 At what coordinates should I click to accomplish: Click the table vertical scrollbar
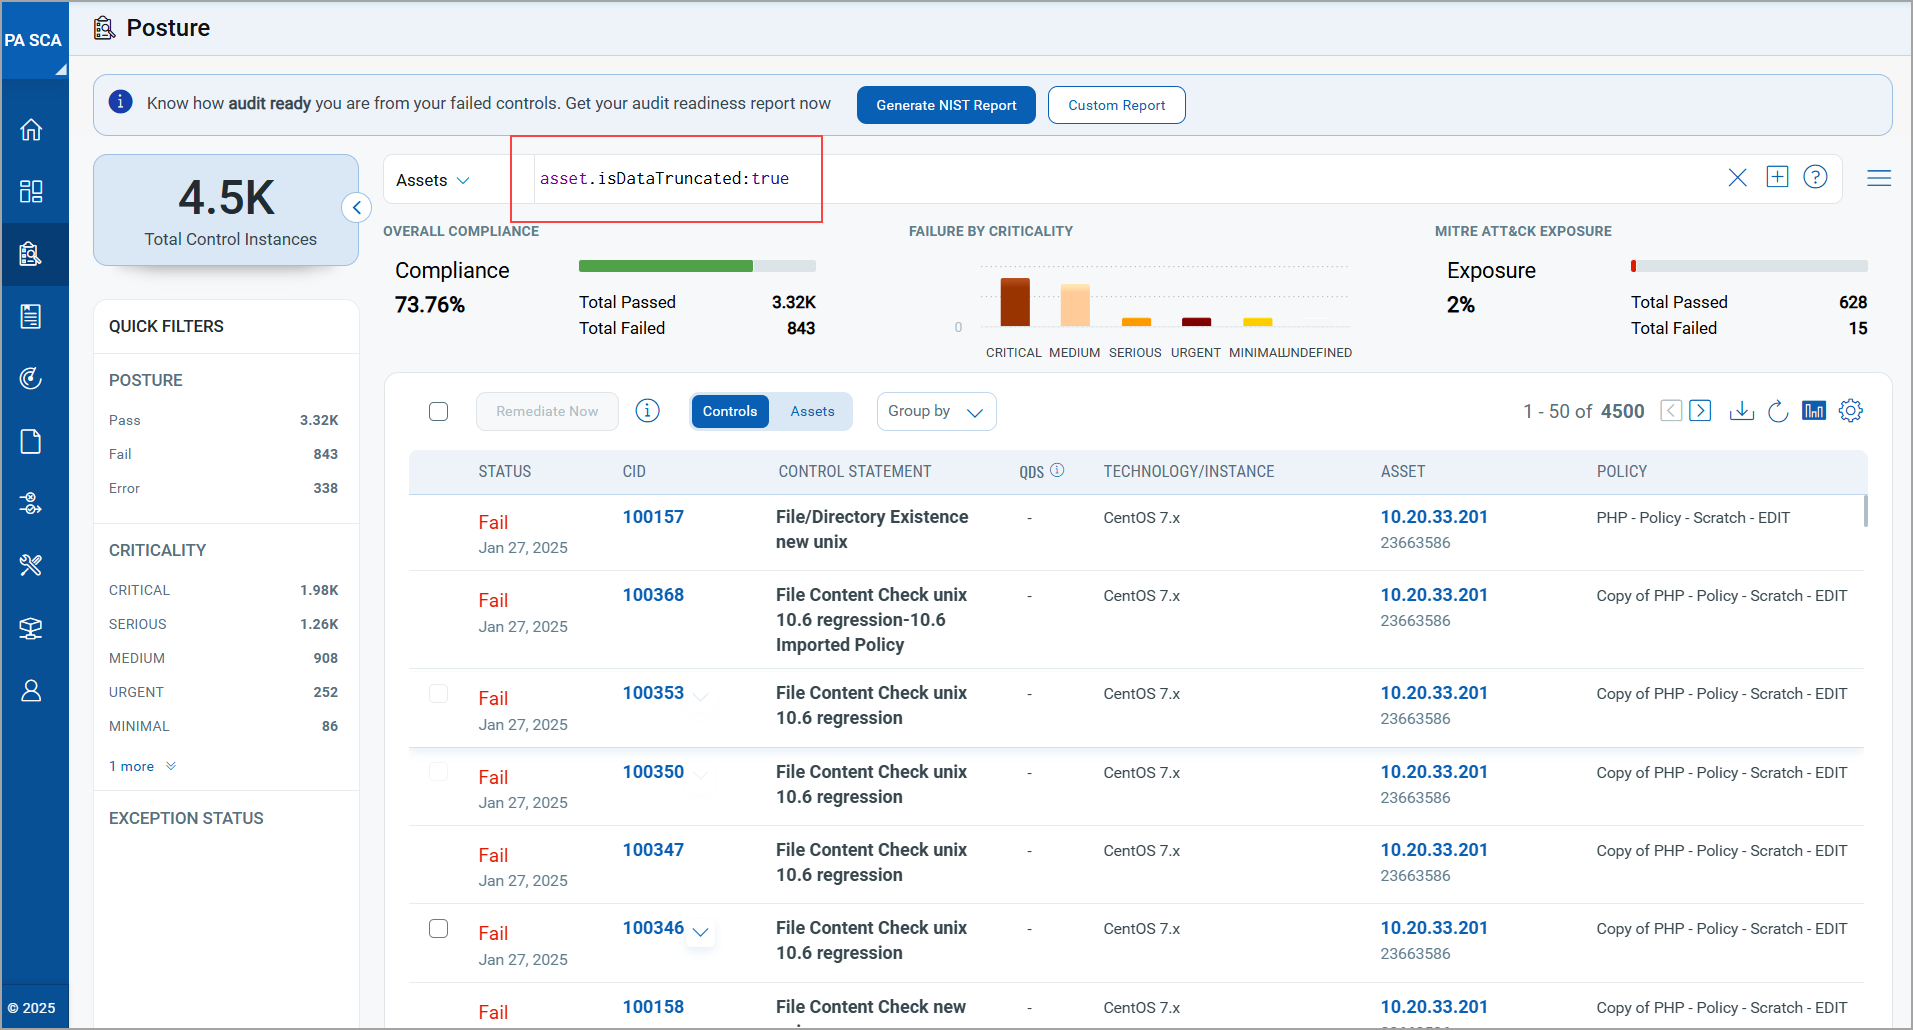pos(1865,510)
